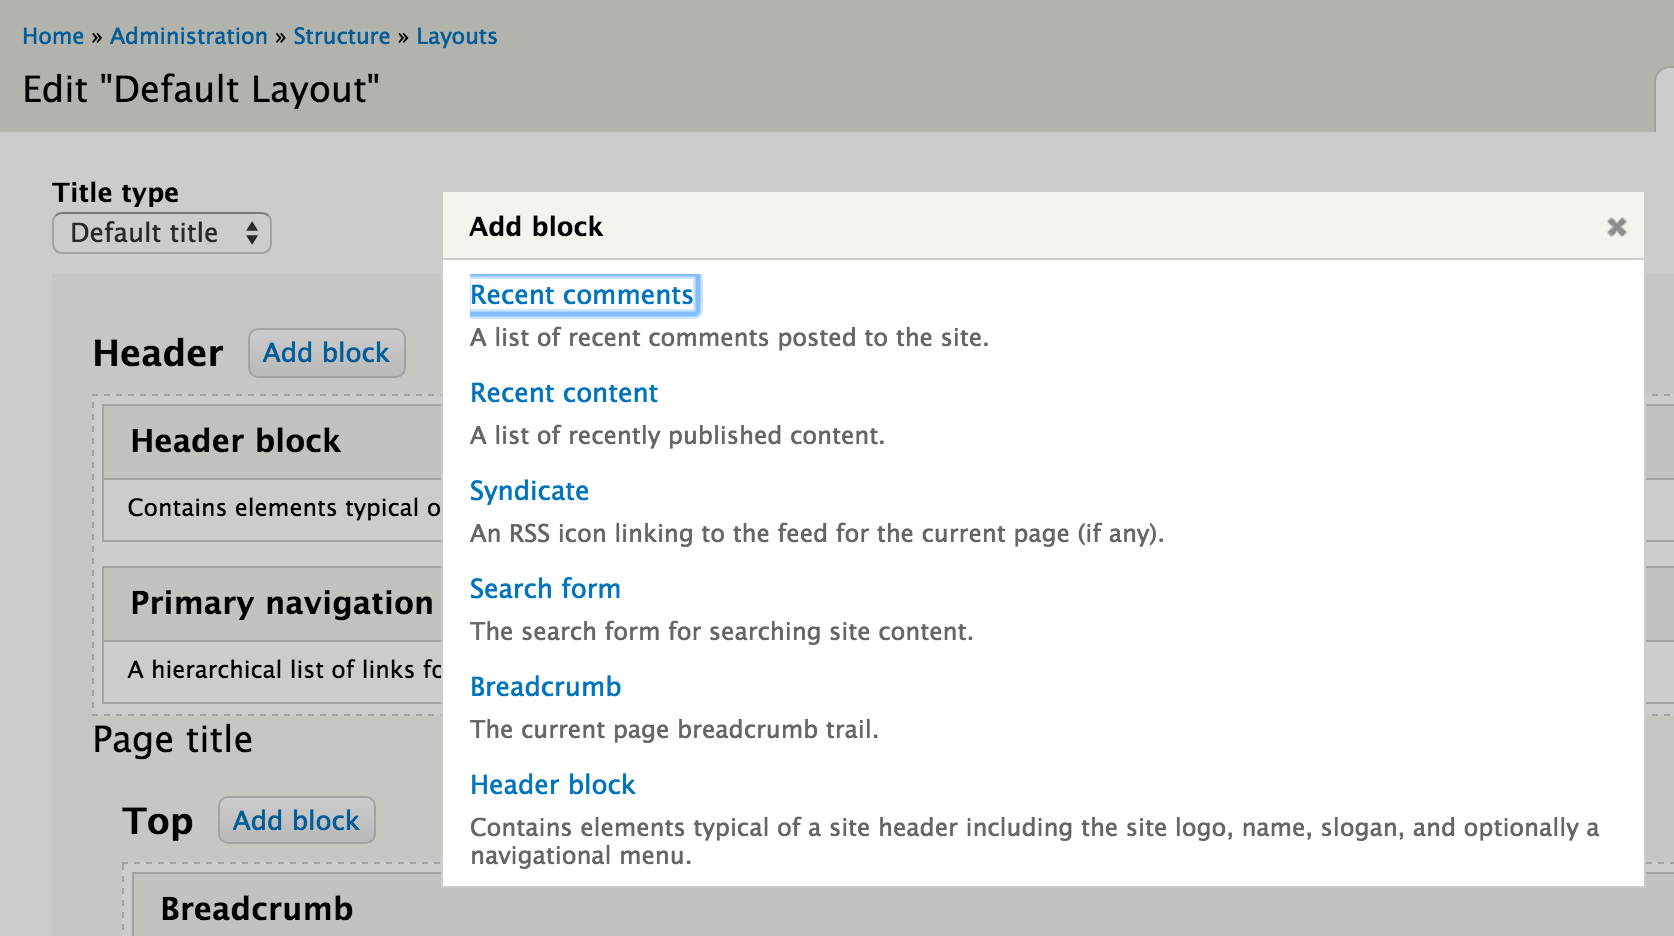This screenshot has height=936, width=1674.
Task: Click the Header block title in the Header region
Action: tap(236, 441)
